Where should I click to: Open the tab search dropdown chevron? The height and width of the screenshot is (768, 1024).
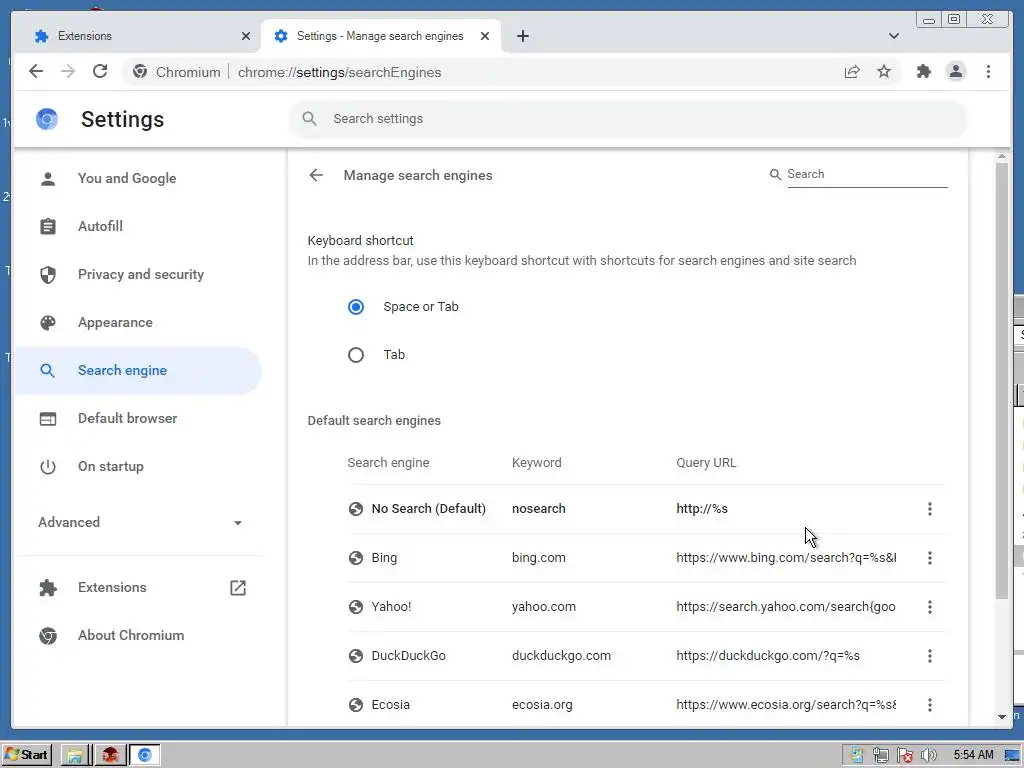893,36
